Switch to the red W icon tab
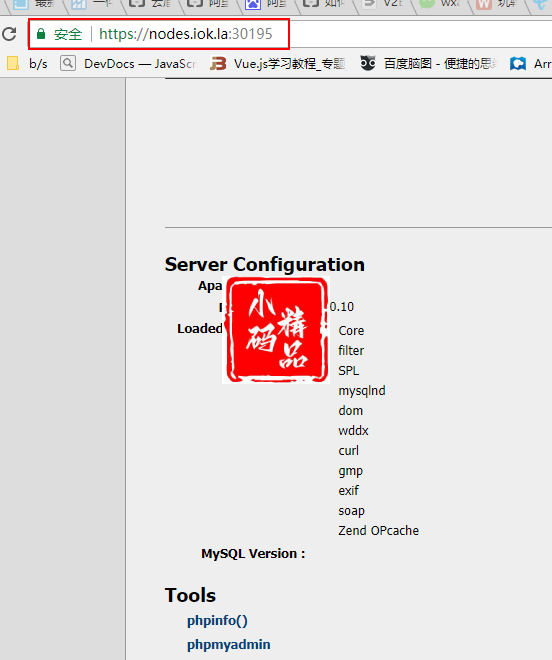This screenshot has width=552, height=660. 483,5
